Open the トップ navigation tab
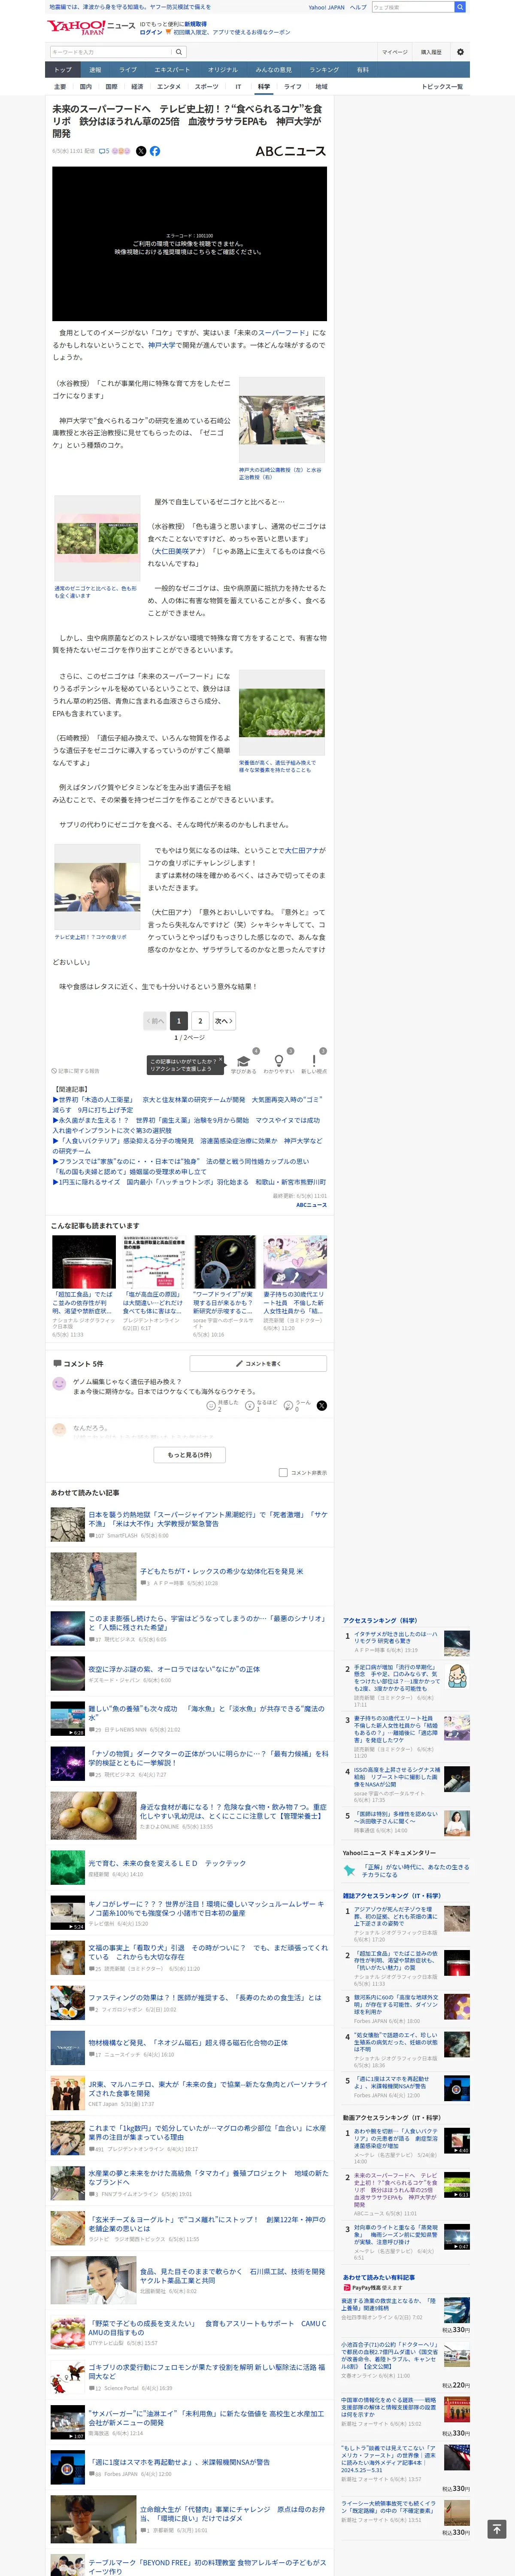The width and height of the screenshot is (515, 2576). tap(63, 70)
